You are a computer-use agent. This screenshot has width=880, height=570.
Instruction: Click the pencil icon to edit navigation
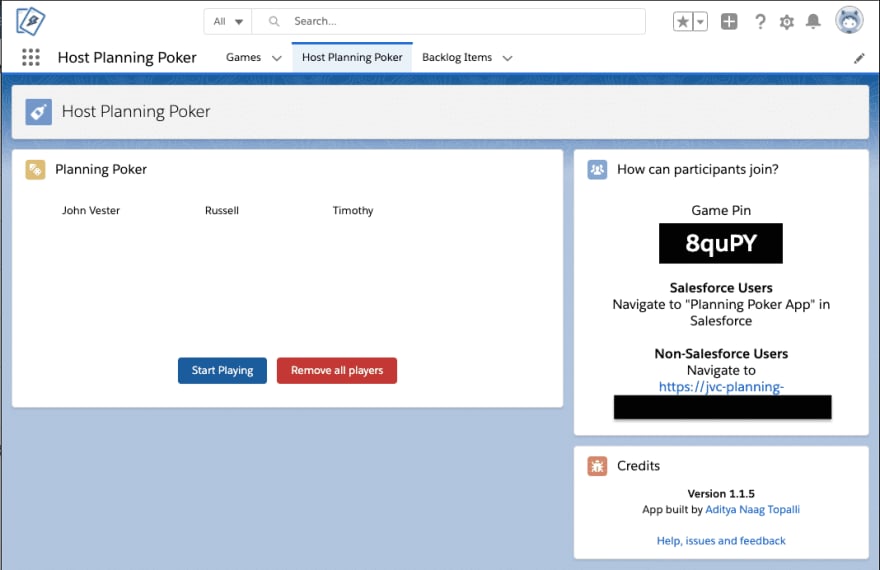859,58
